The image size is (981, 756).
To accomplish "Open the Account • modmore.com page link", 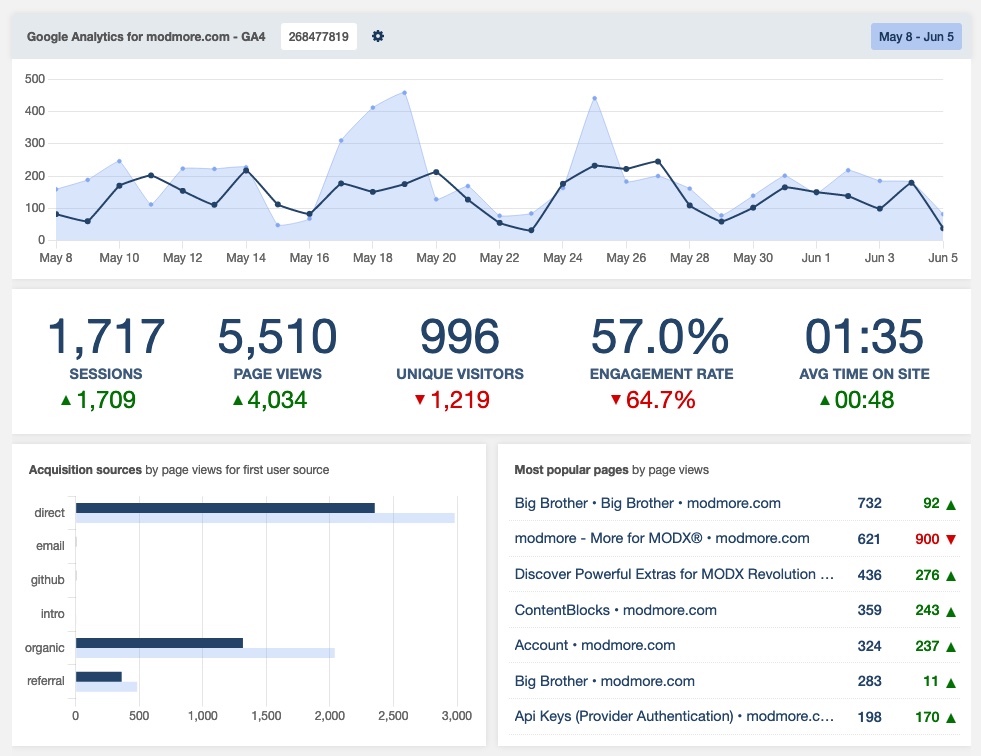I will coord(595,645).
